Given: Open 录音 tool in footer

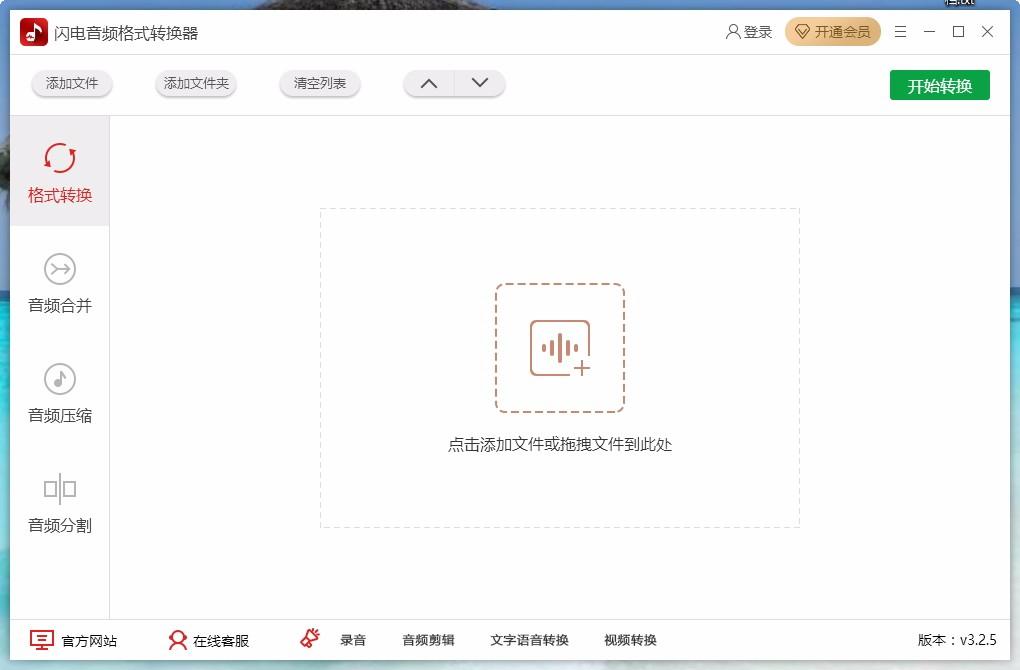Looking at the screenshot, I should 353,640.
